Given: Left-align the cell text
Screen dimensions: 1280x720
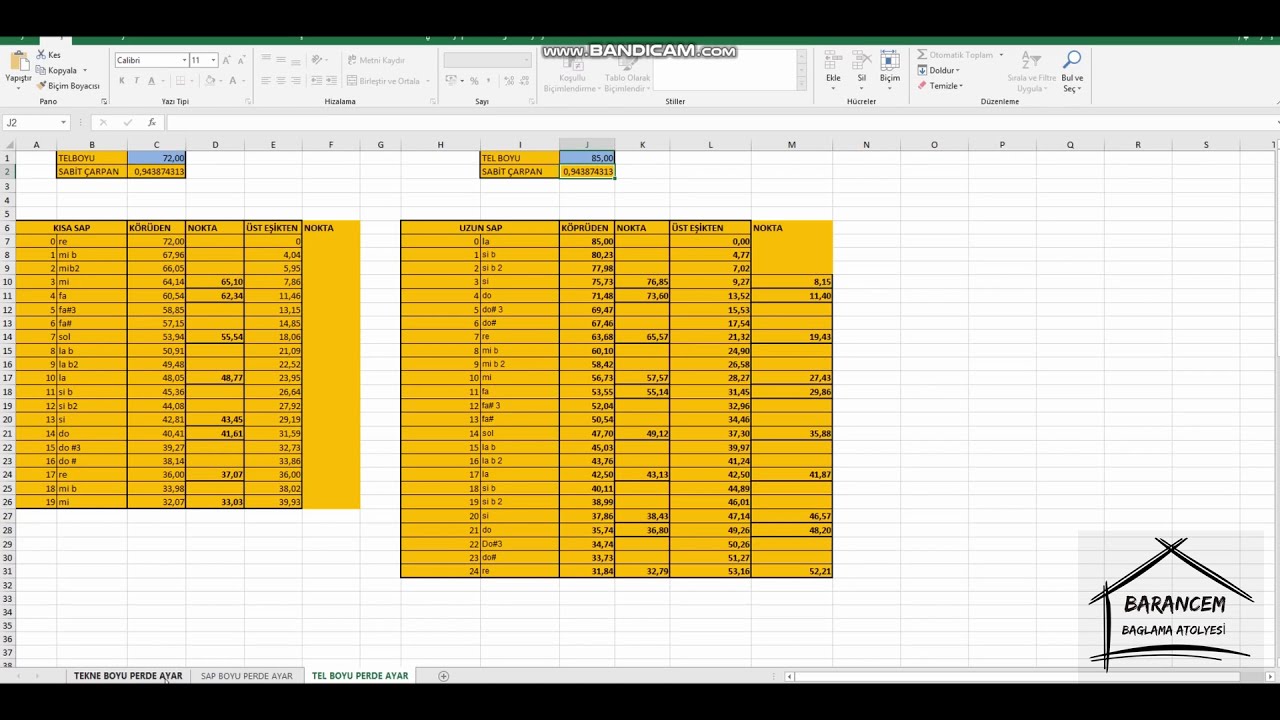Looking at the screenshot, I should 266,81.
